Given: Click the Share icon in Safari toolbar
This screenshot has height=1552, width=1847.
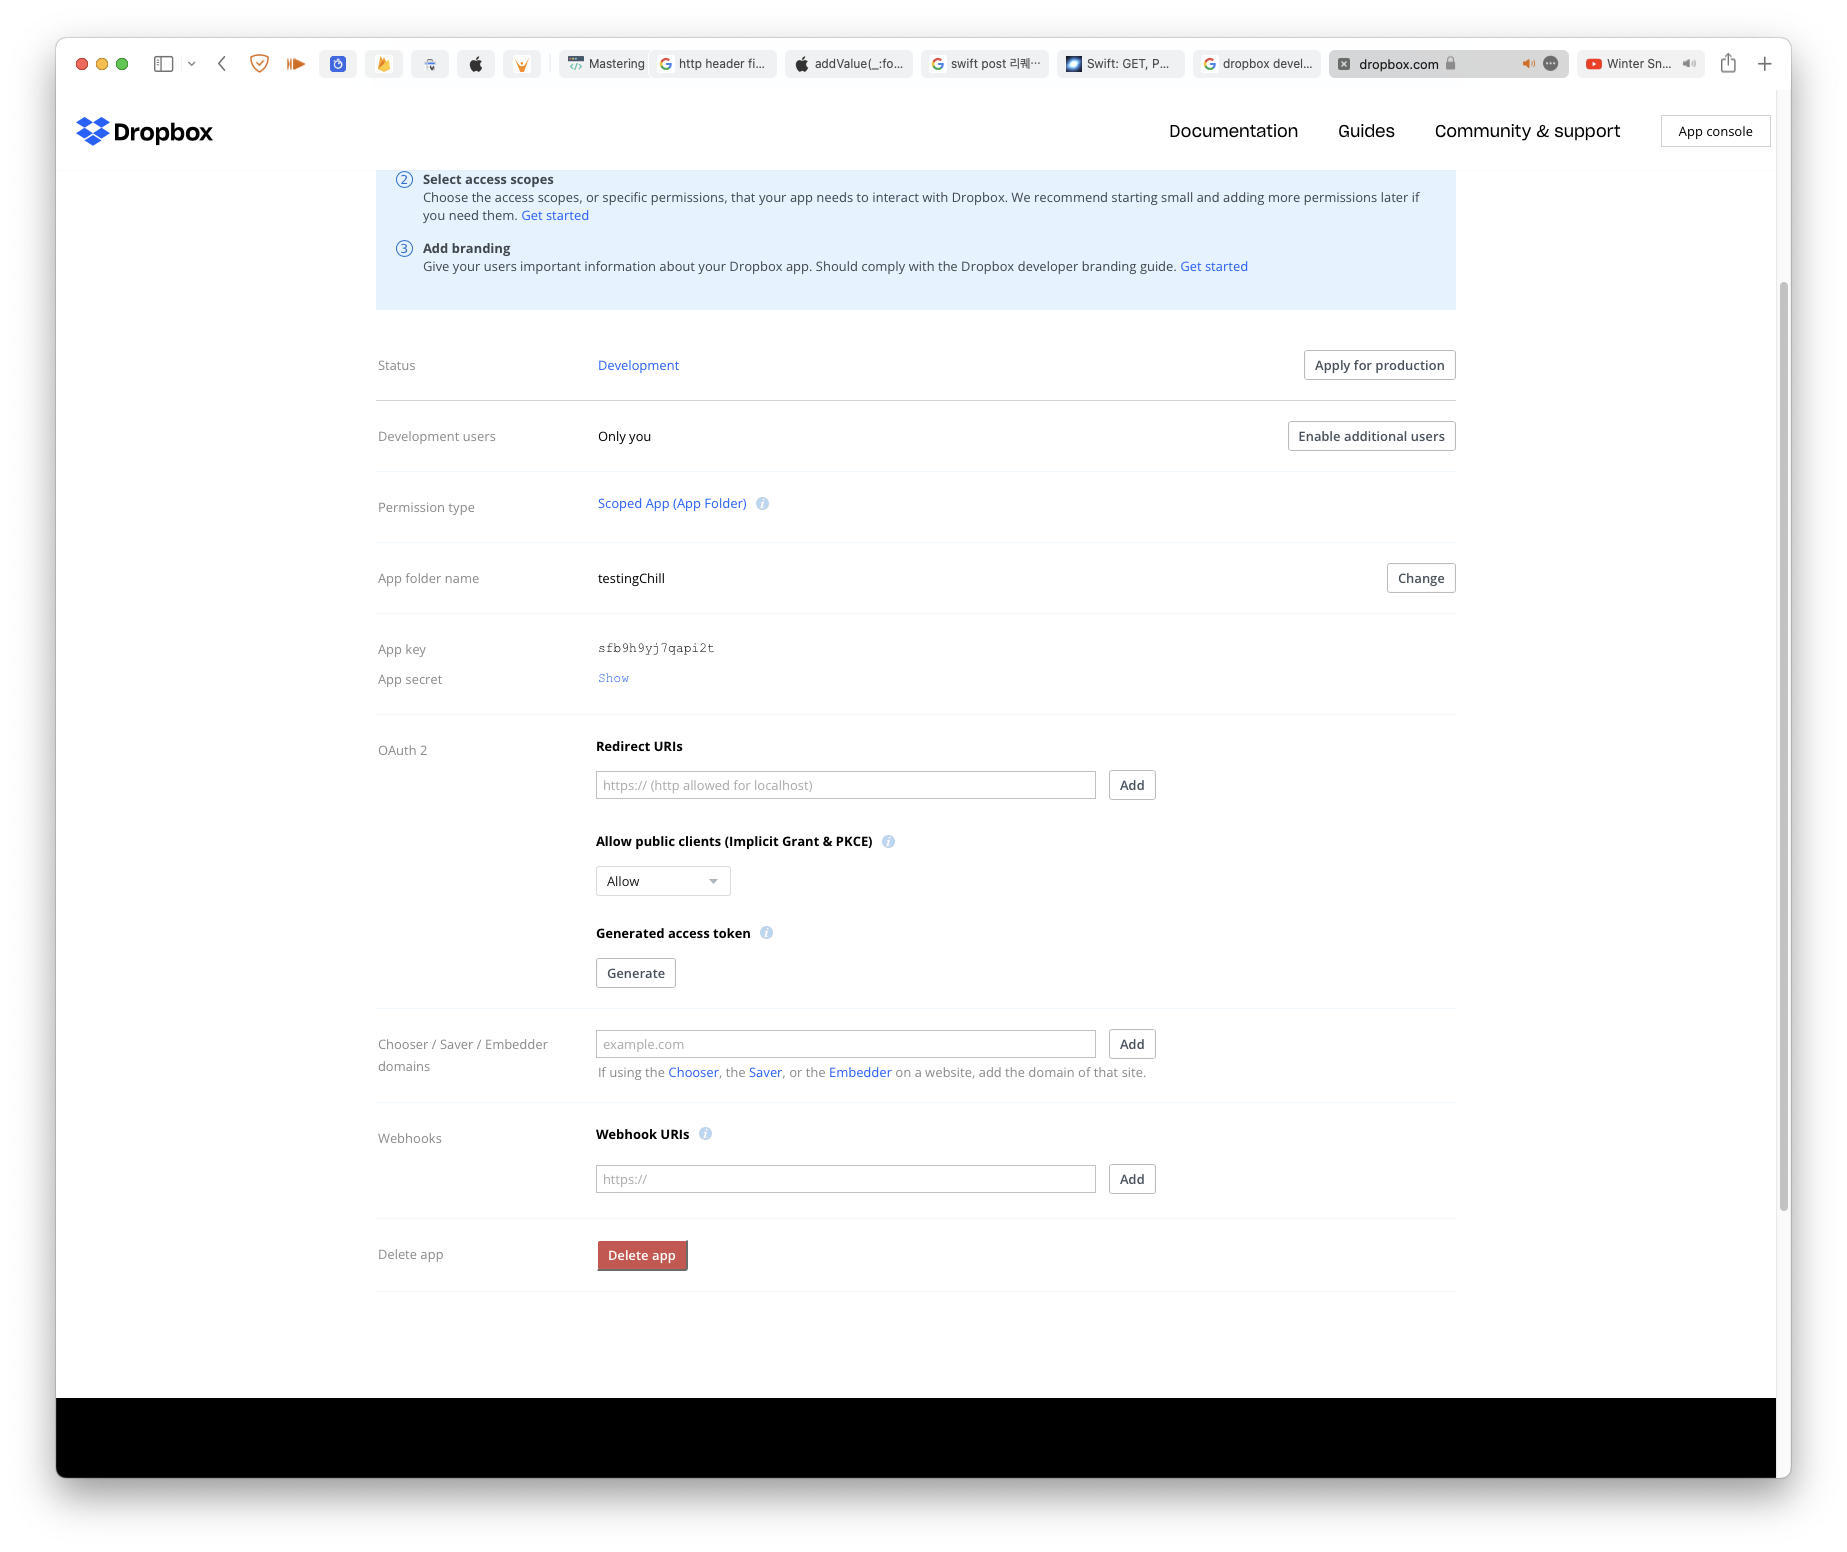Looking at the screenshot, I should point(1728,64).
